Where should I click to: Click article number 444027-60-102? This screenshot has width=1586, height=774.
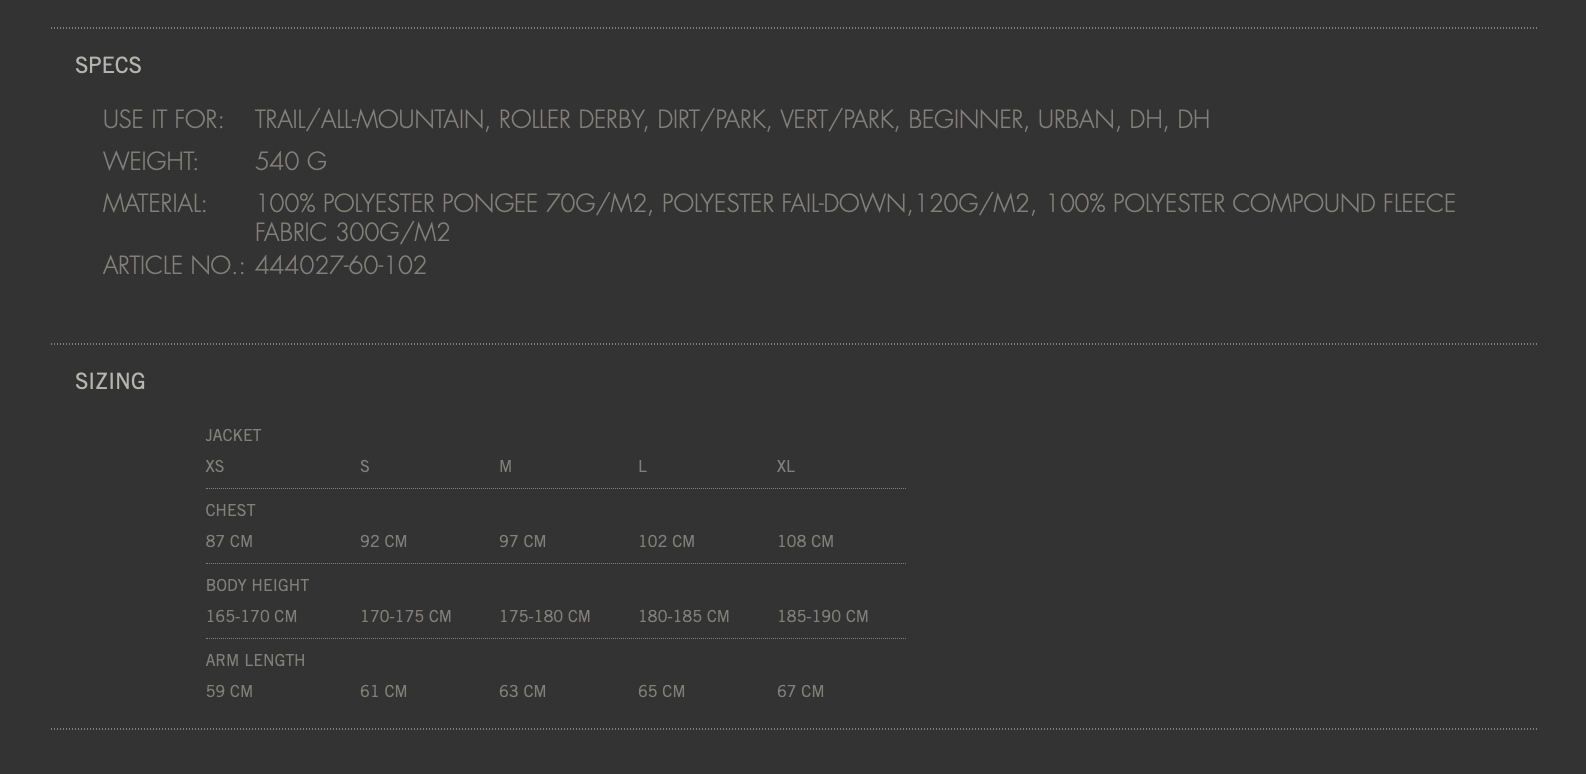click(341, 266)
